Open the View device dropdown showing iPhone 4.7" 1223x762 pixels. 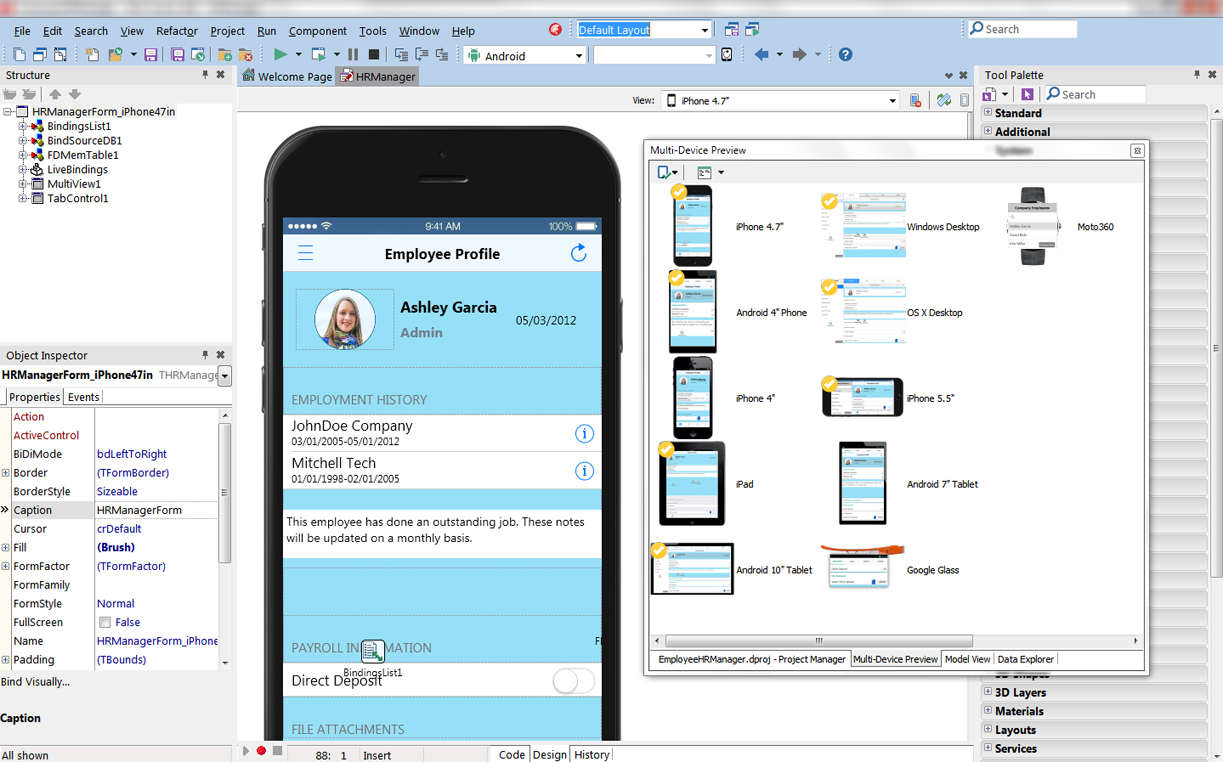892,100
